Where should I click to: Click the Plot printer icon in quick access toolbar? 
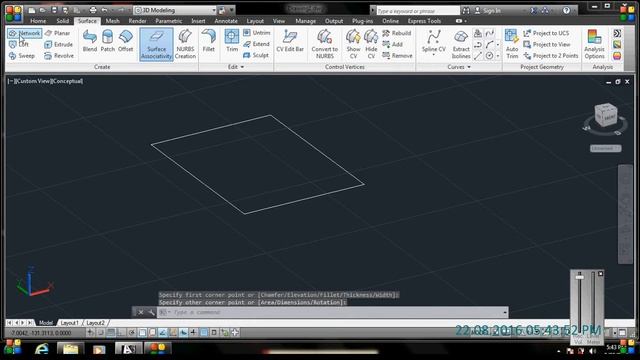(x=93, y=10)
